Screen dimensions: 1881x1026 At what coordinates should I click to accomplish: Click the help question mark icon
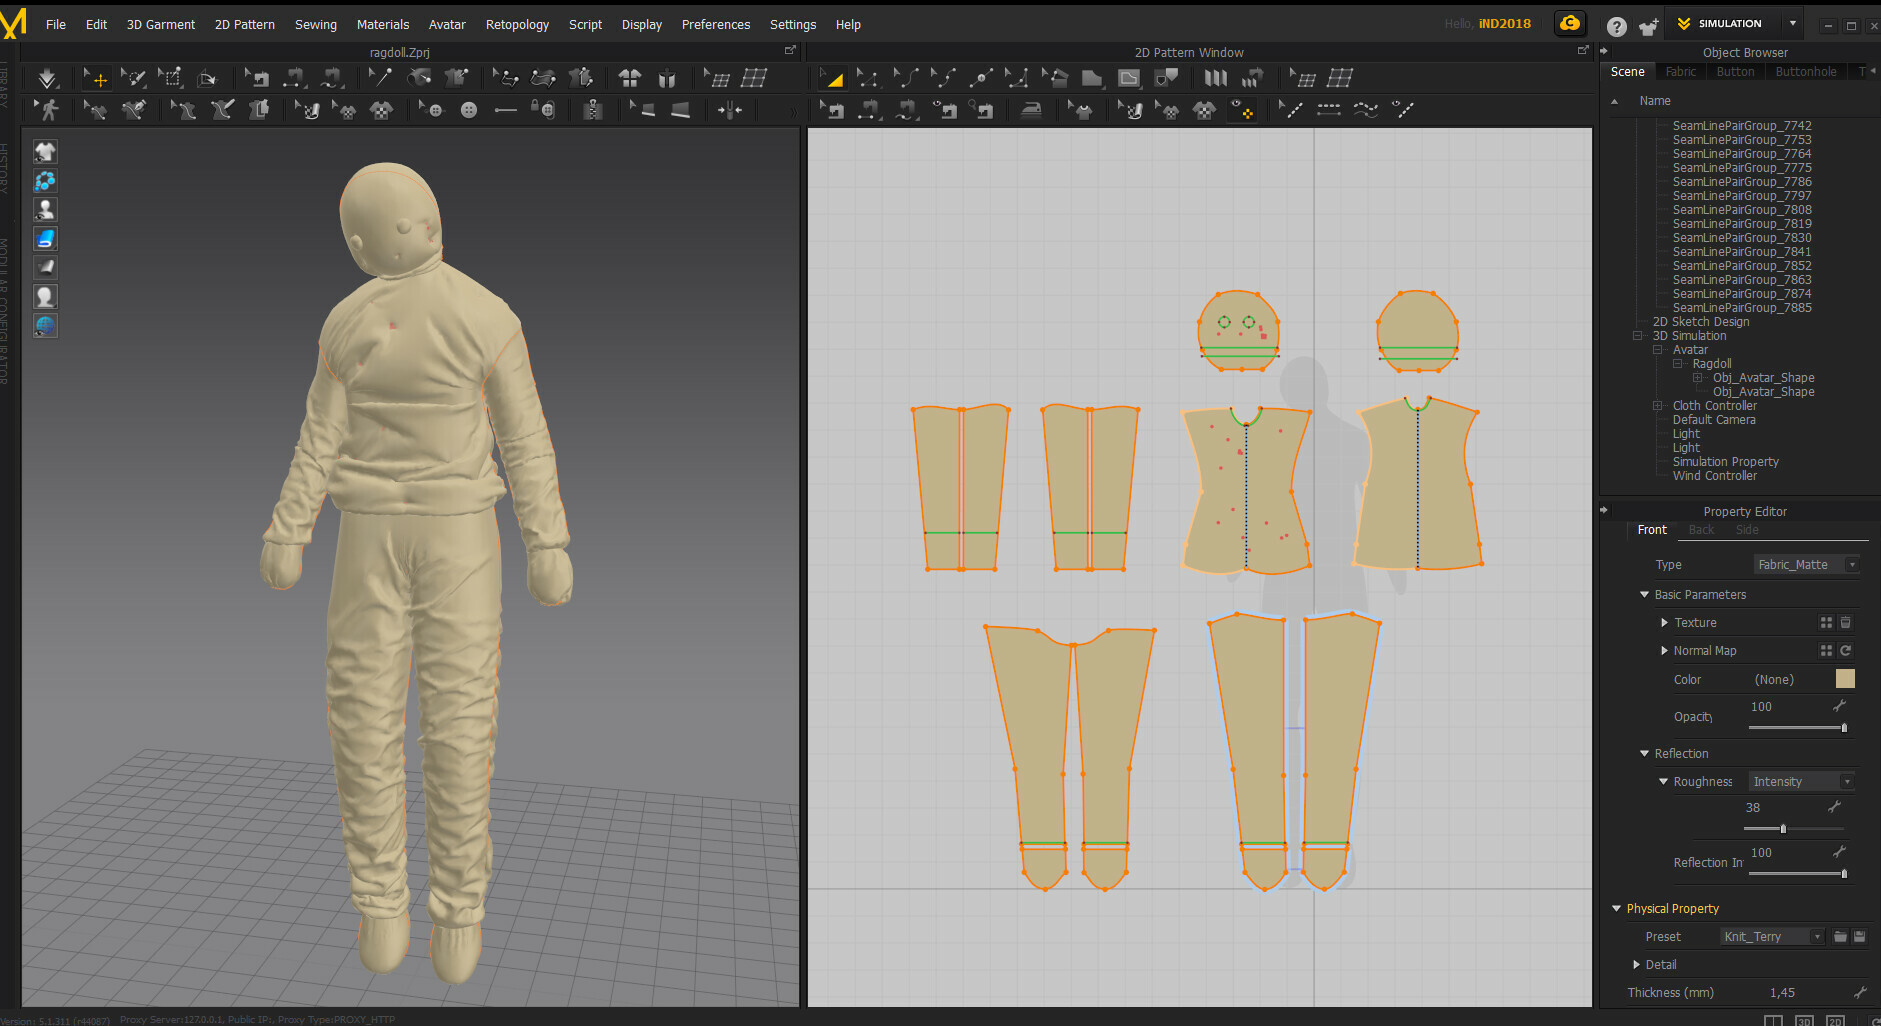[1617, 26]
